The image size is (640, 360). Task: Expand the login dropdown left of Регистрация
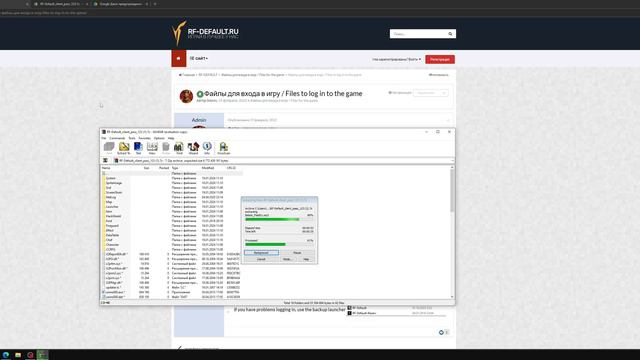(396, 59)
